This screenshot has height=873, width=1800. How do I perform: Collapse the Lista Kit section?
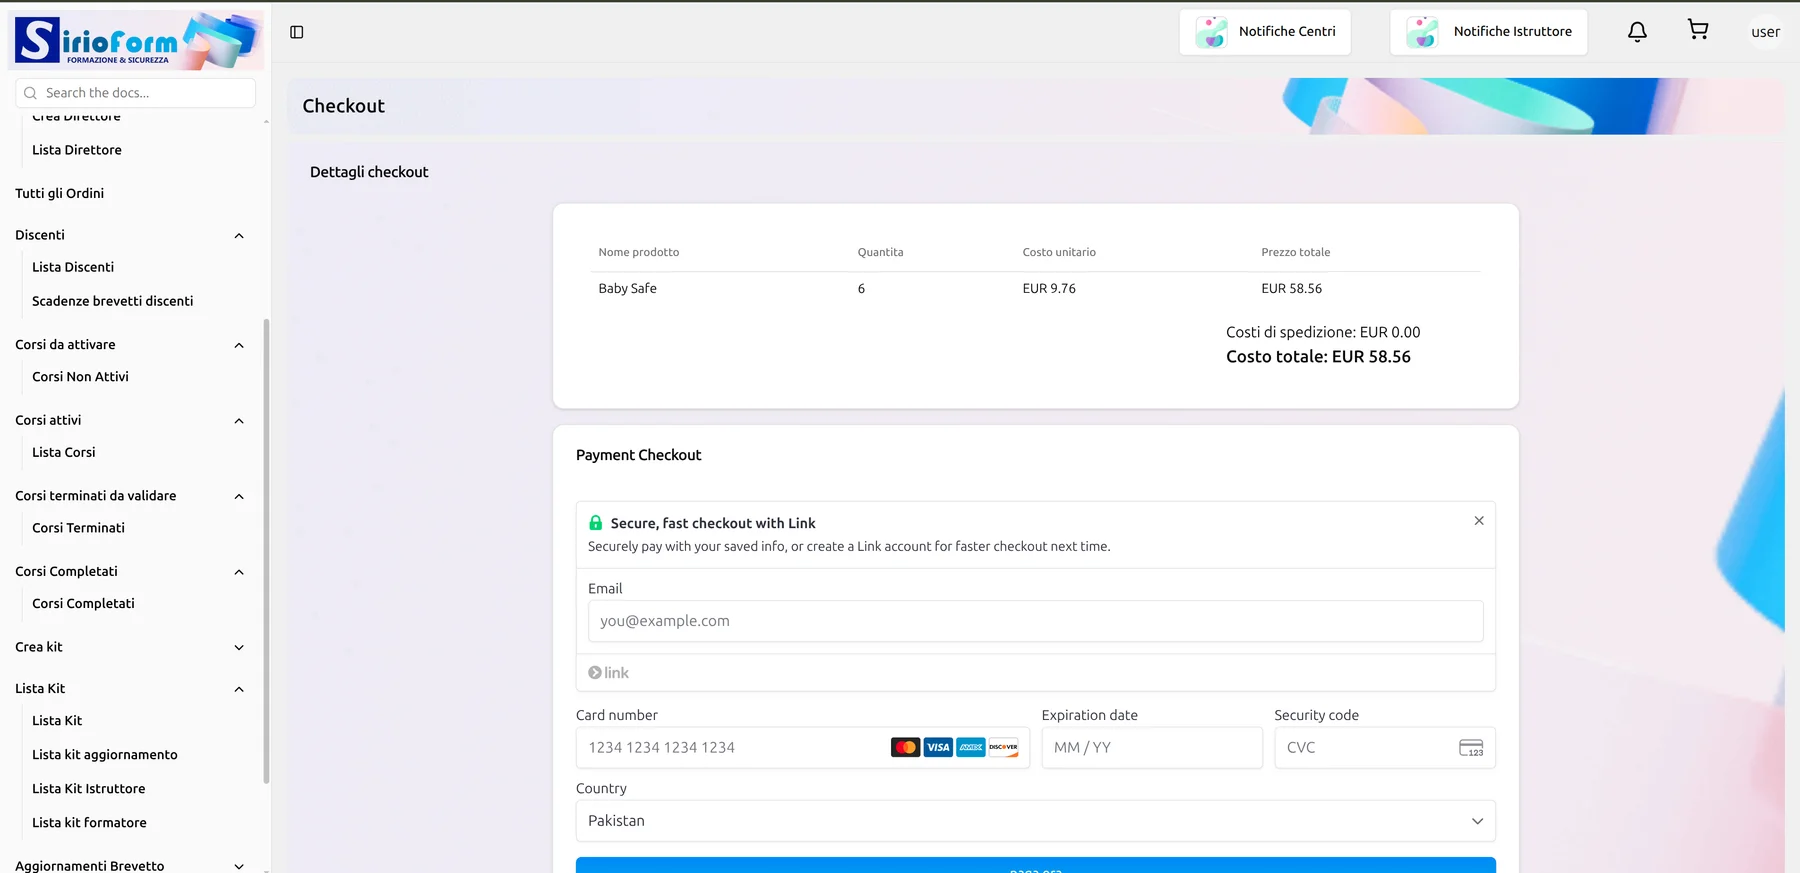(x=239, y=690)
